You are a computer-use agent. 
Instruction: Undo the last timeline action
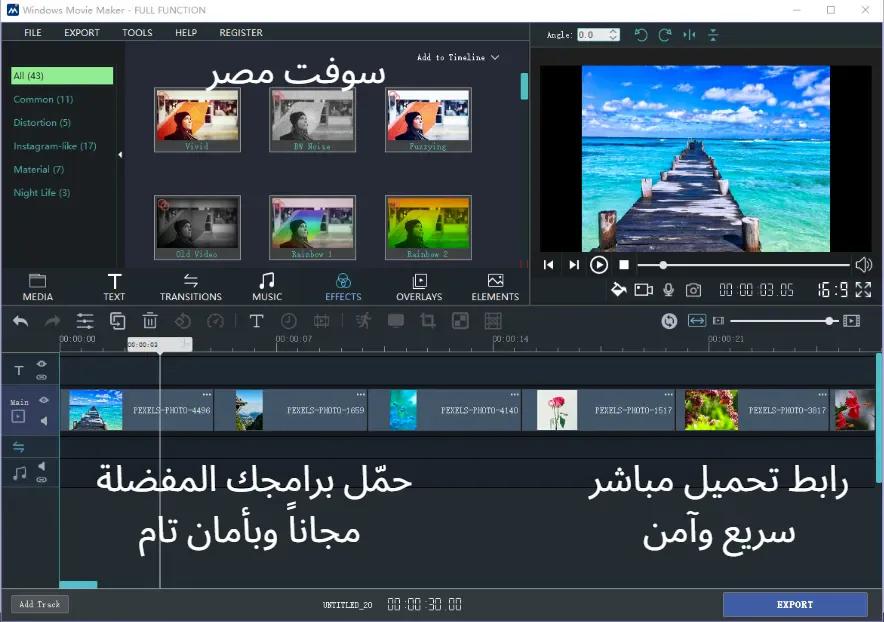click(x=20, y=321)
